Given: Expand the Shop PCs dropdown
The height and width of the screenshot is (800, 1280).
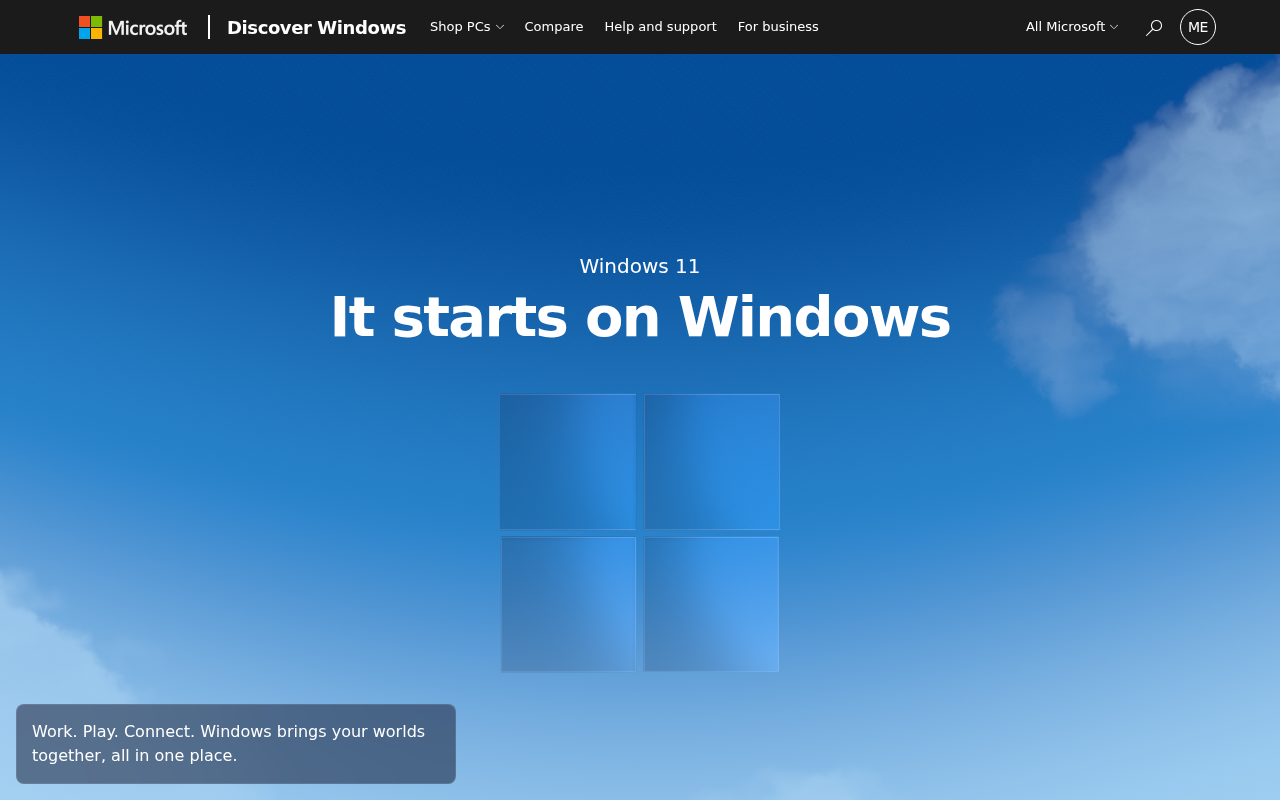Looking at the screenshot, I should (x=466, y=27).
